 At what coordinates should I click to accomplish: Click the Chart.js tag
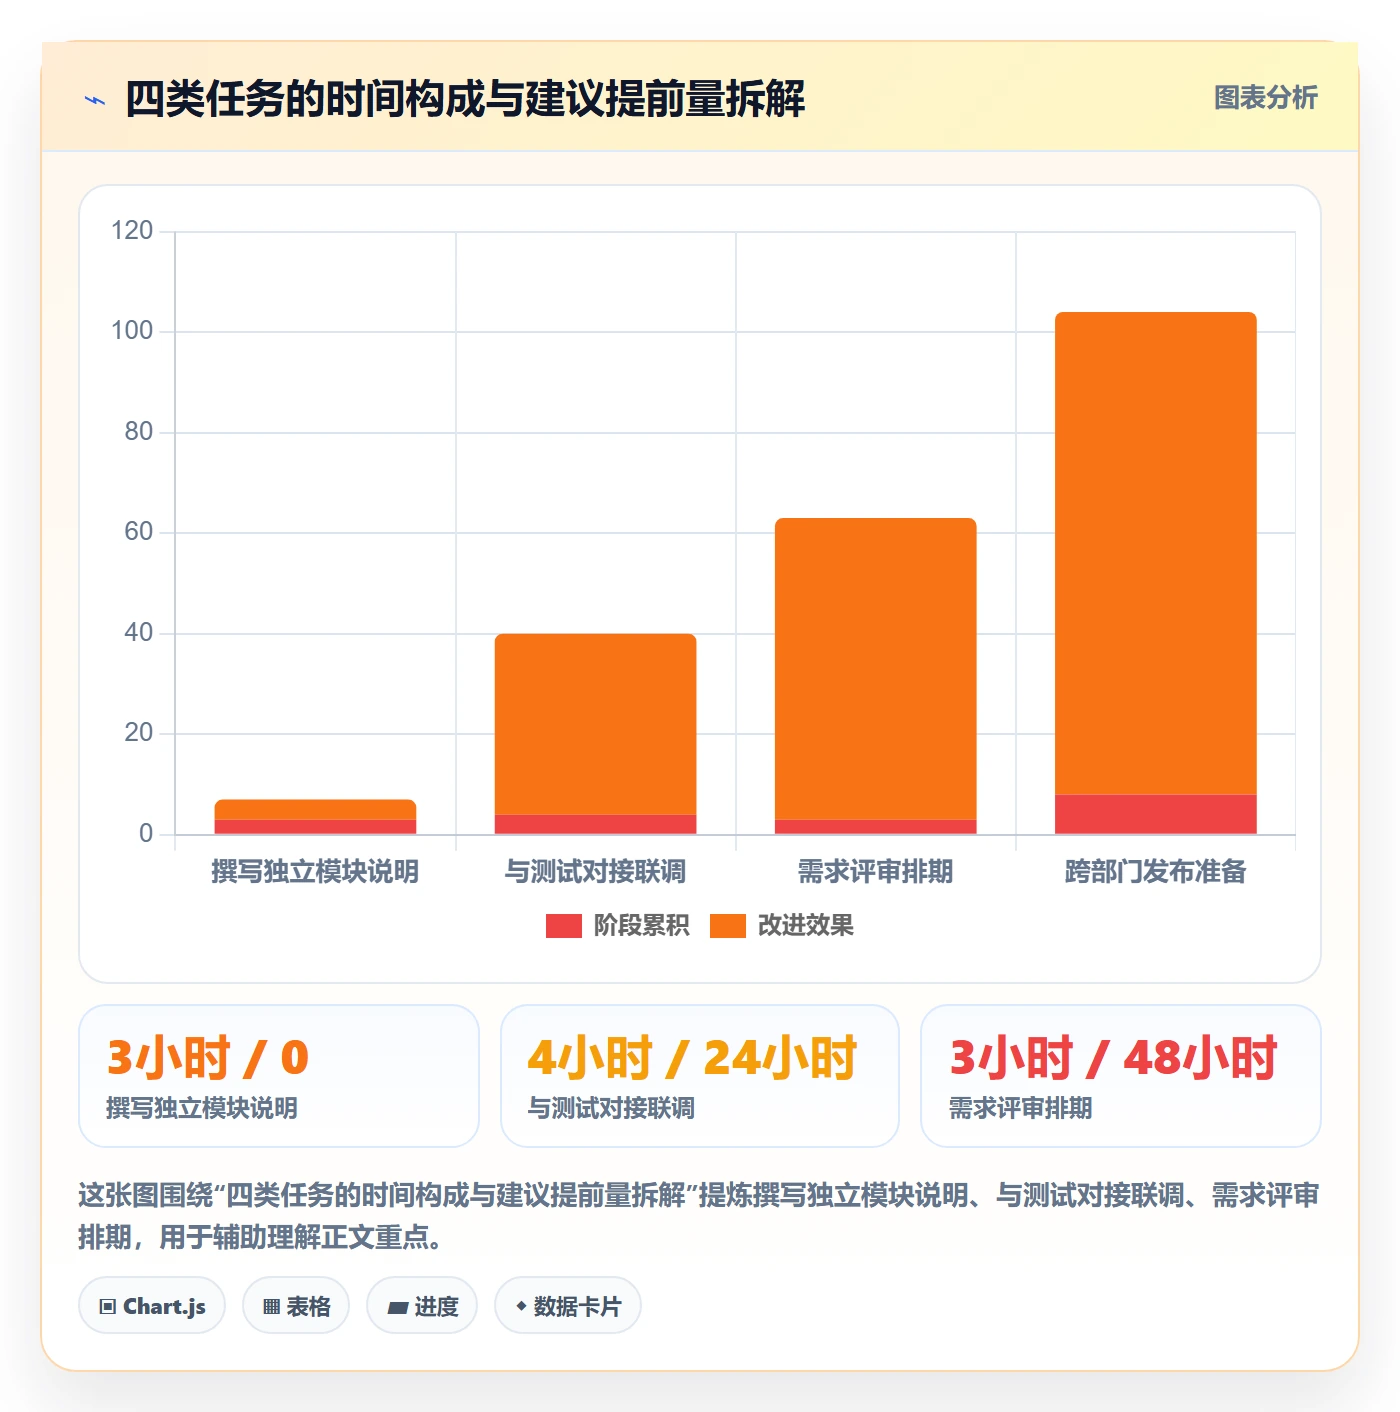pyautogui.click(x=152, y=1306)
